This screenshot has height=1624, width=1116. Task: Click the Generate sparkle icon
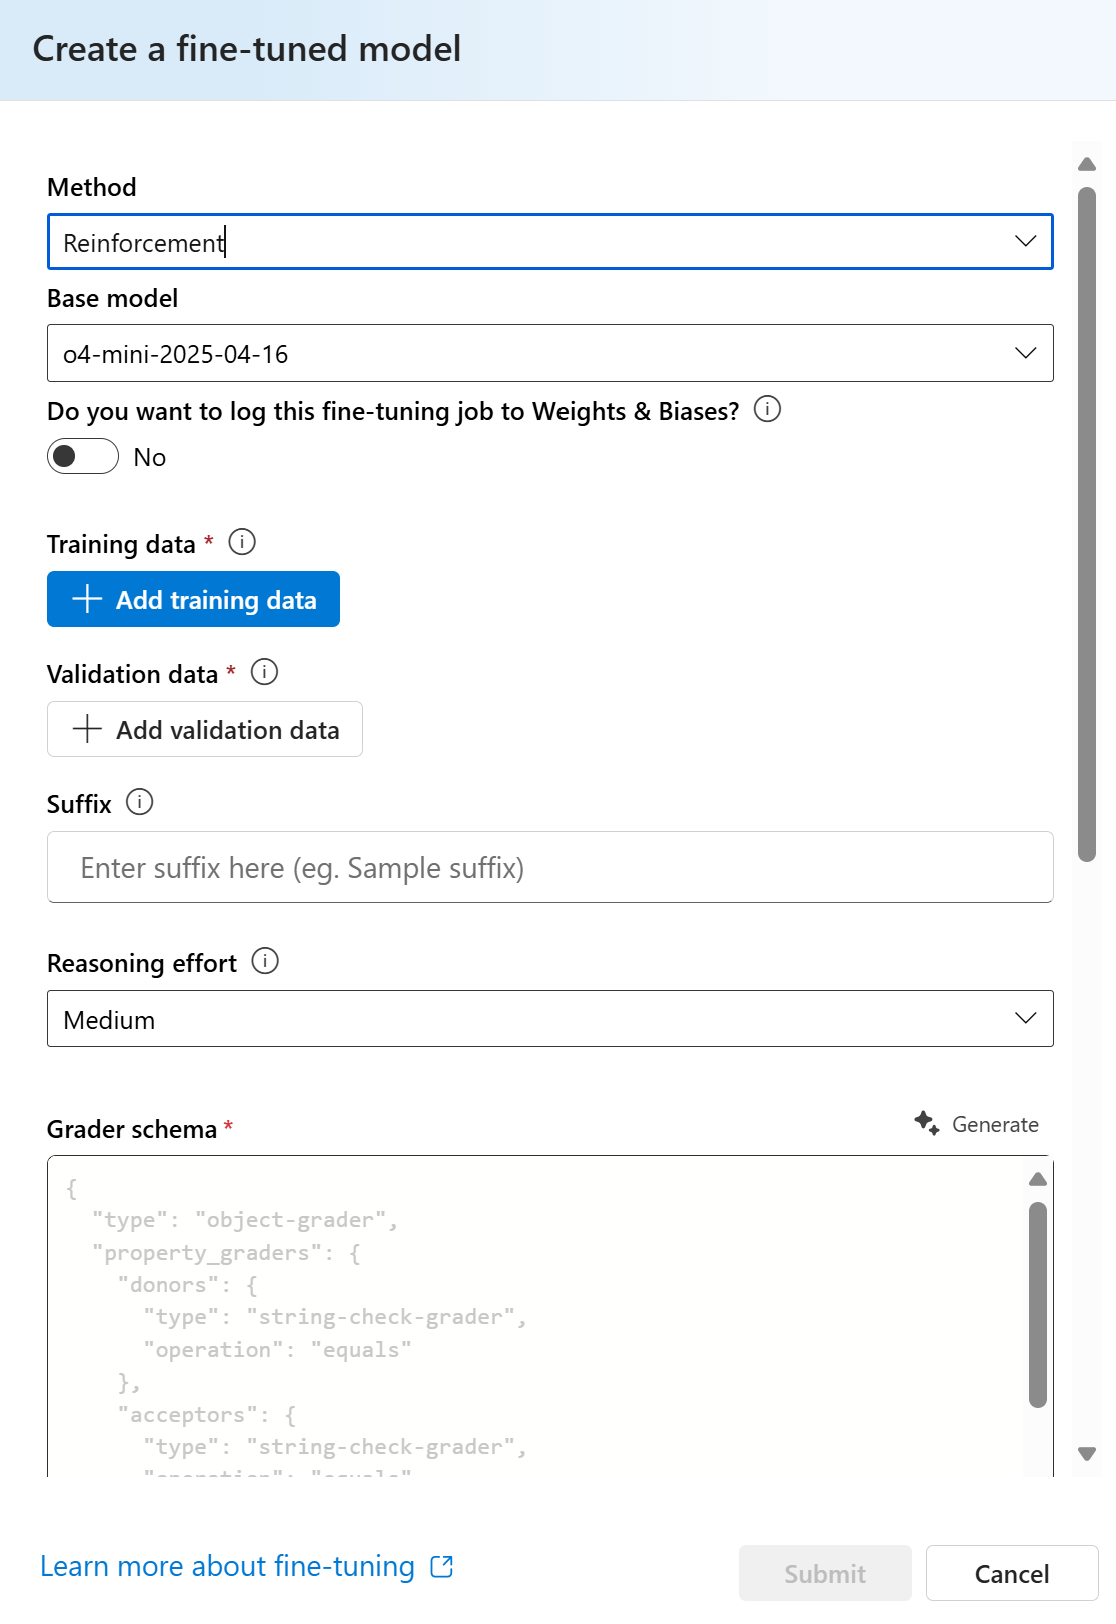(x=927, y=1124)
